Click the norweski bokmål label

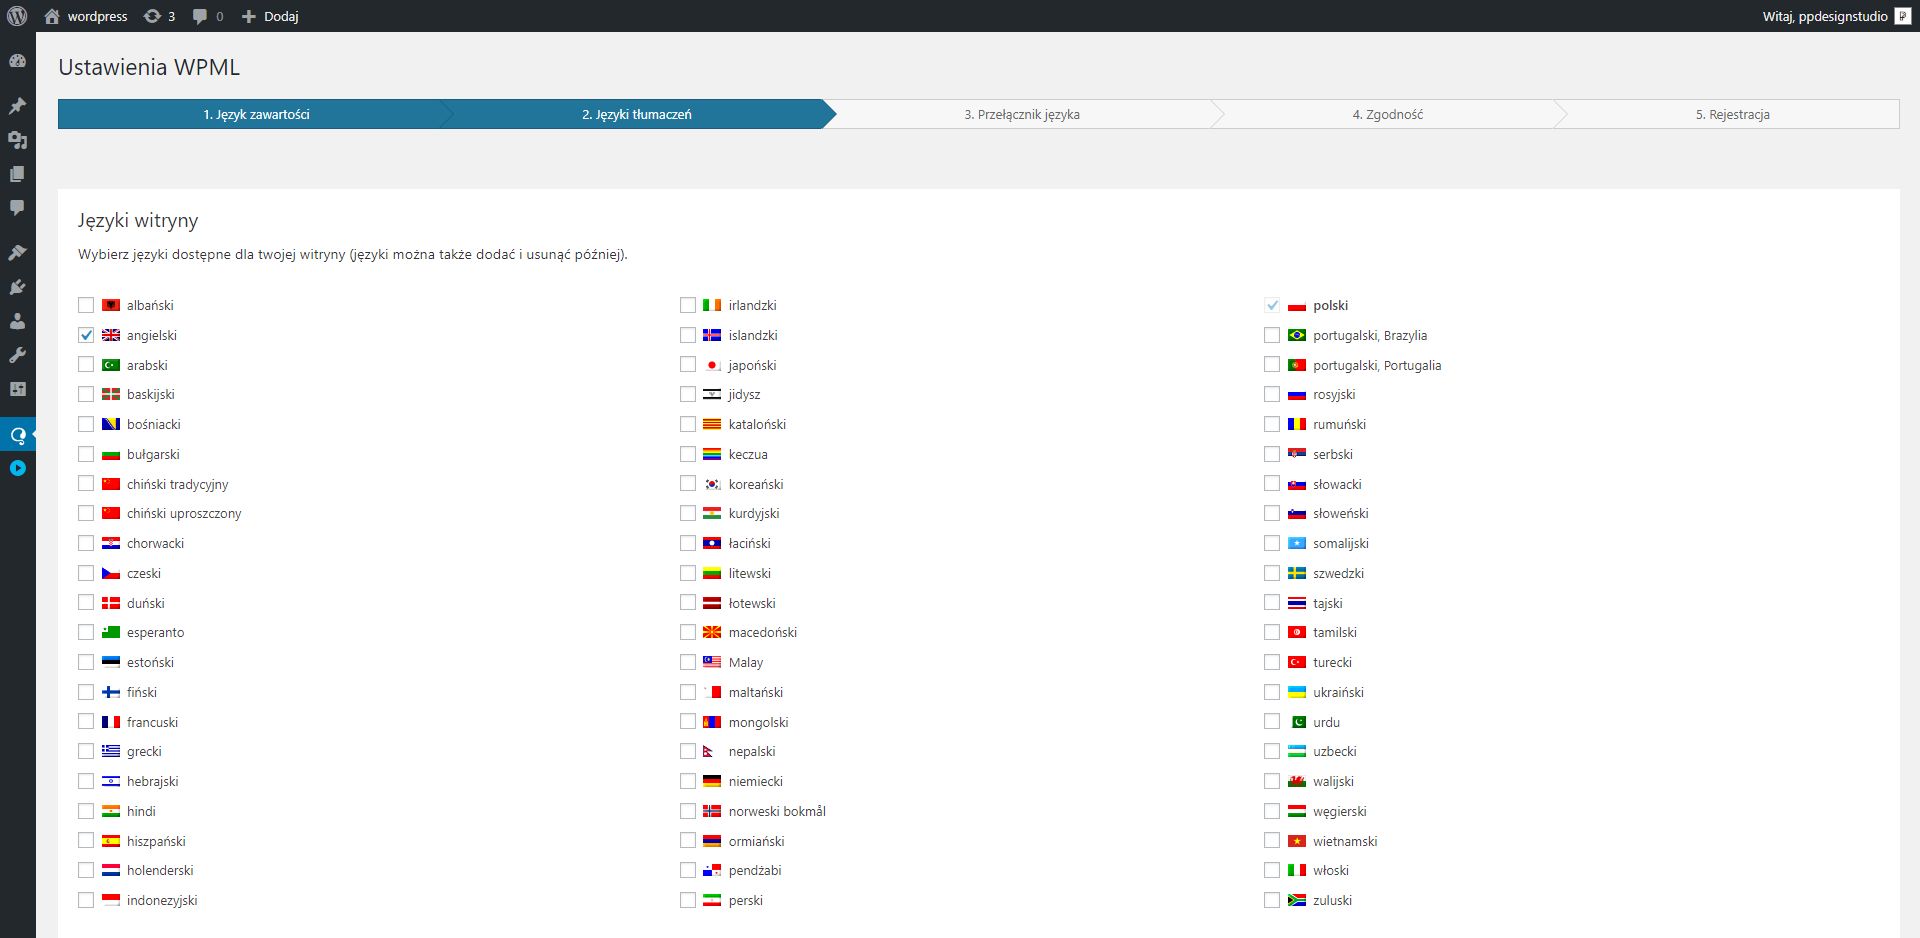pos(777,811)
